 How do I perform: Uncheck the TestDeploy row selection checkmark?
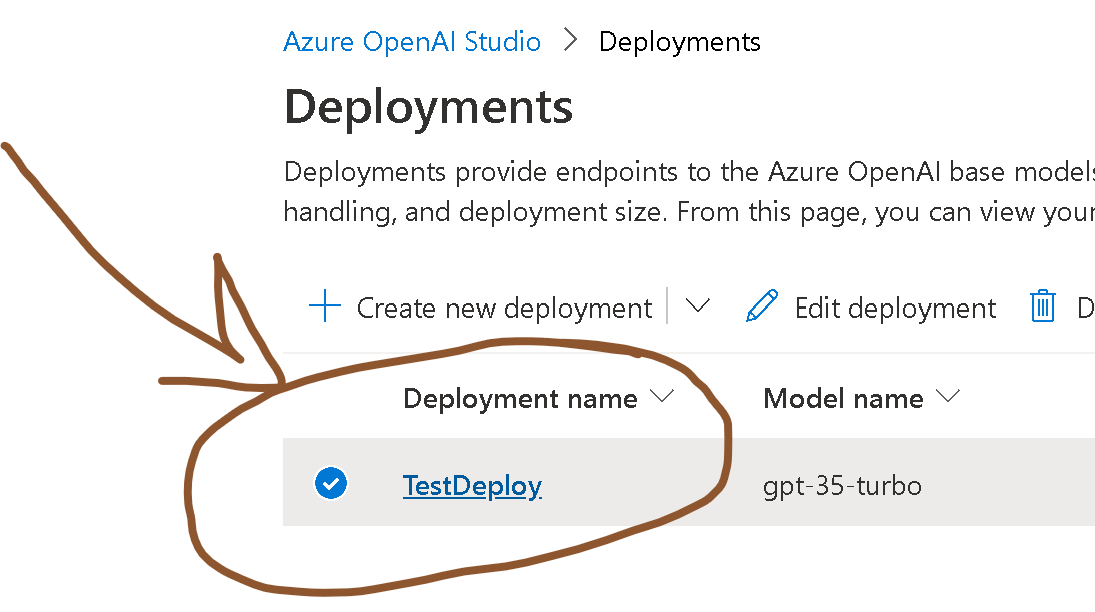coord(331,483)
